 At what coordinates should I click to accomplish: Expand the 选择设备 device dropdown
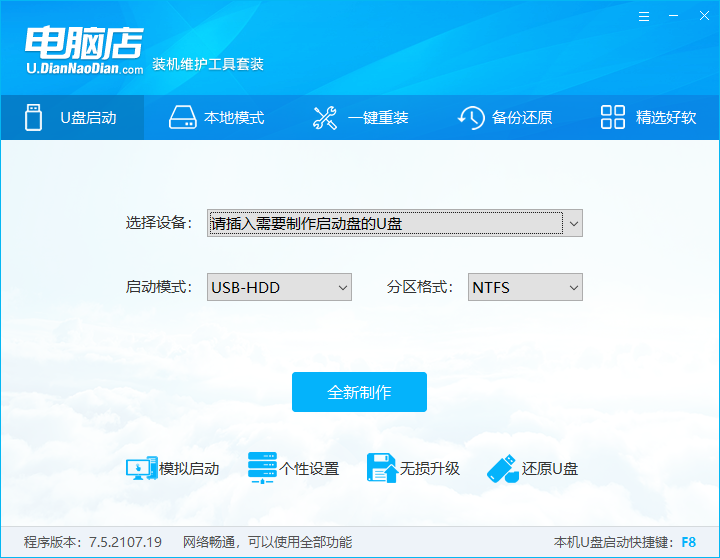click(394, 223)
